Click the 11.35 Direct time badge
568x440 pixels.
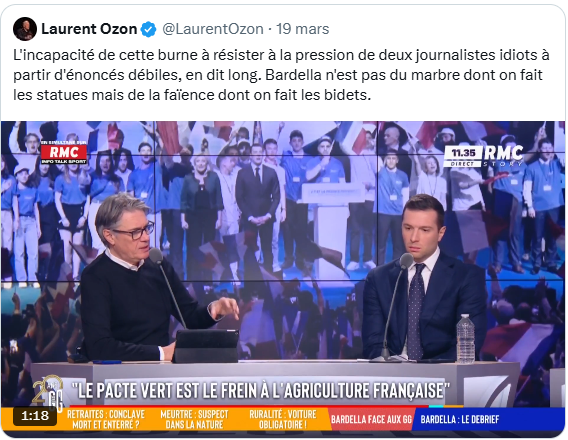click(x=463, y=156)
